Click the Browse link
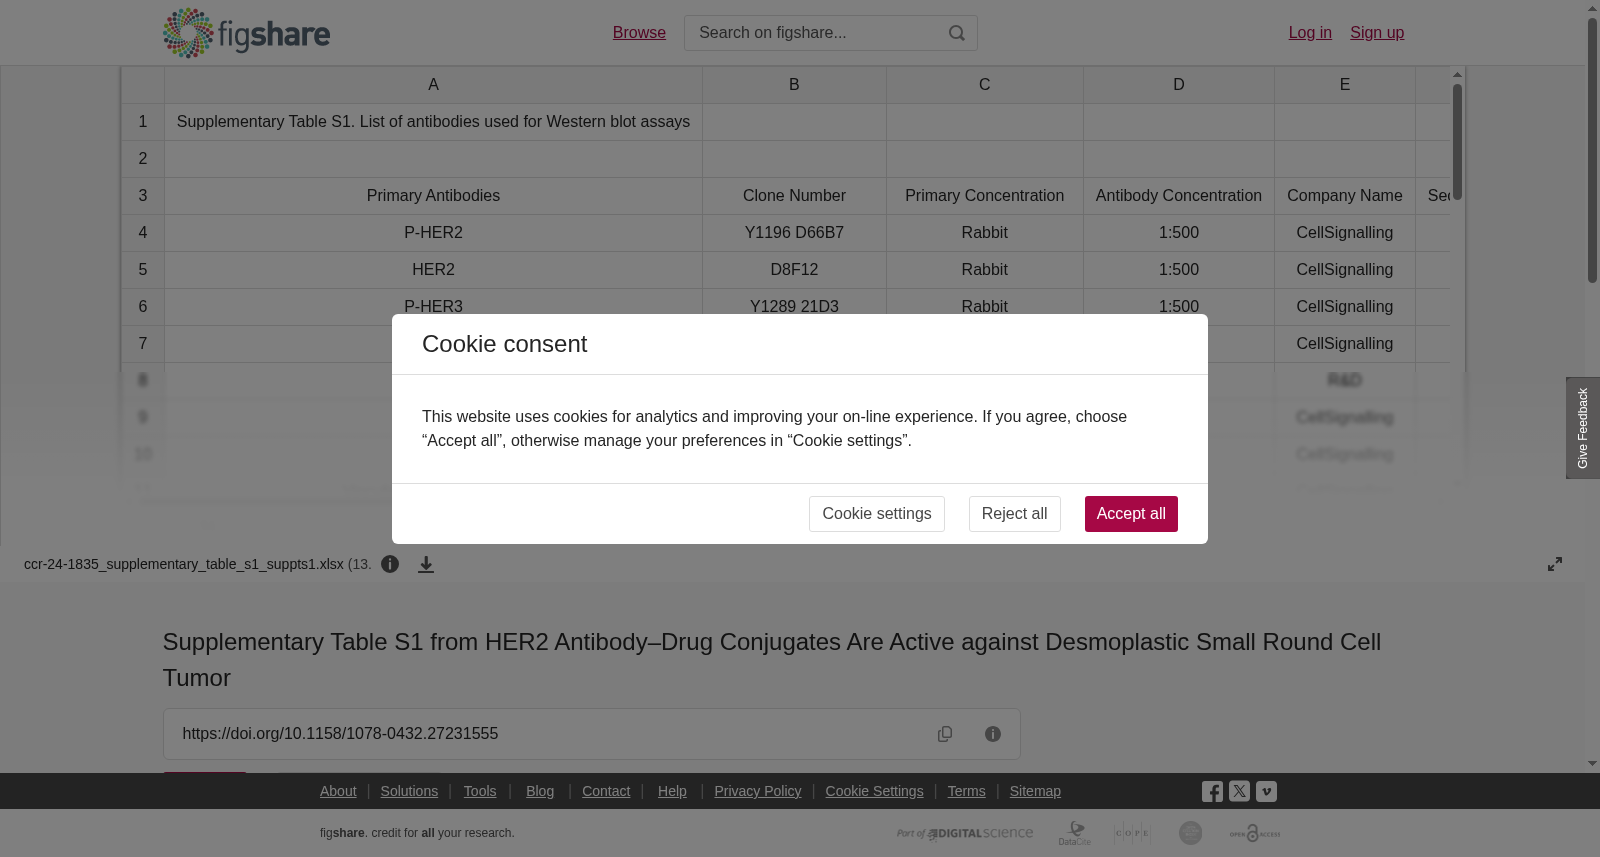Image resolution: width=1600 pixels, height=857 pixels. 639,33
